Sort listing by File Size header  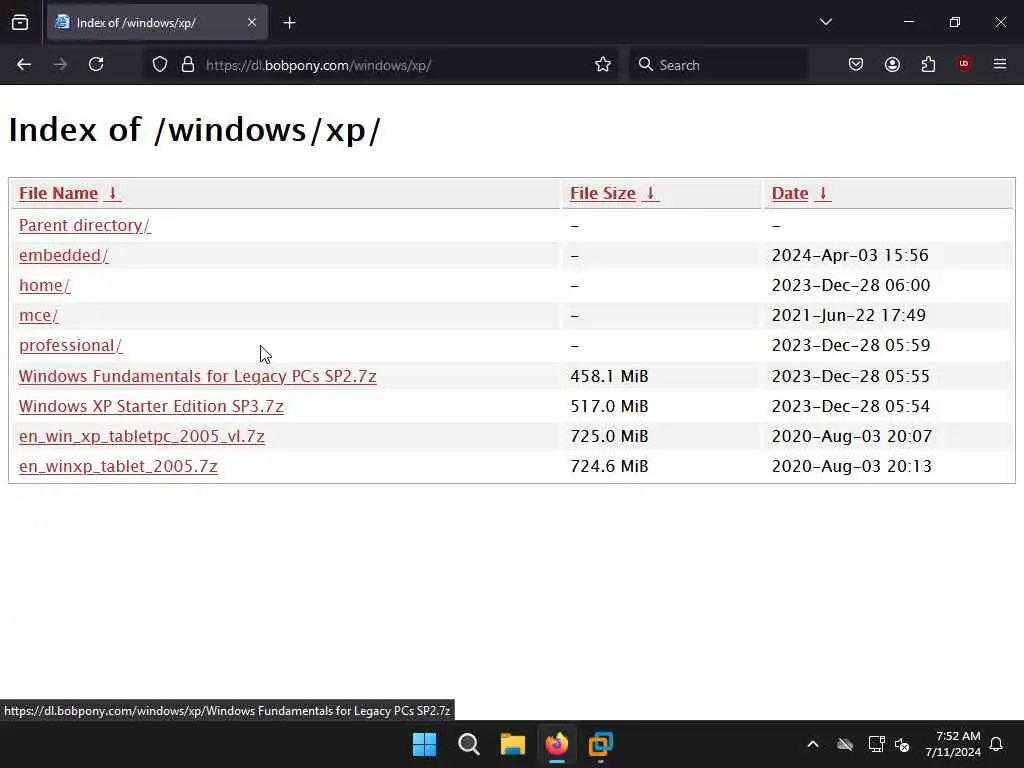pos(603,193)
